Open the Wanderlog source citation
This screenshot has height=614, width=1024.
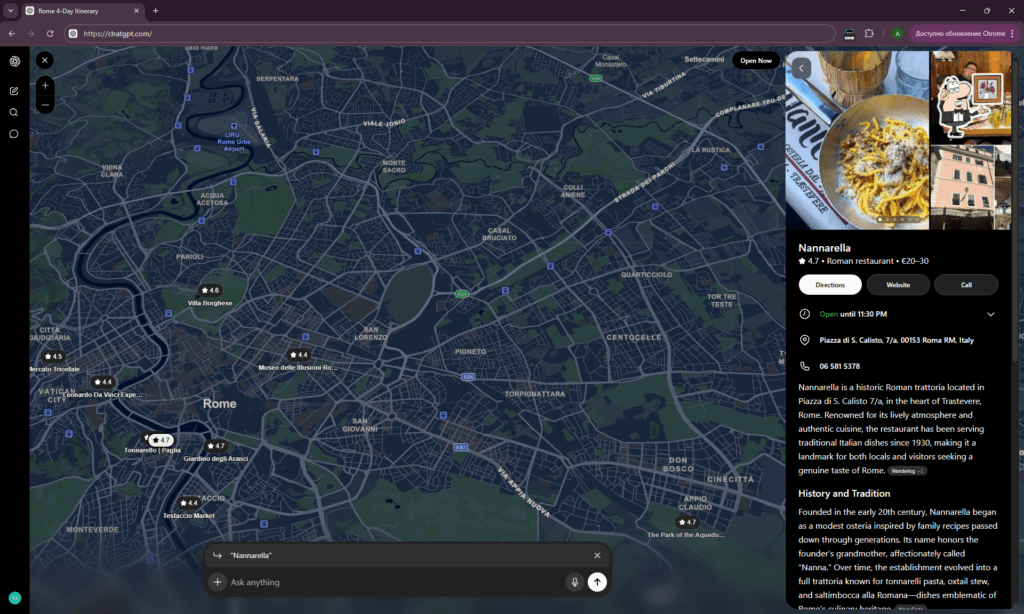(906, 471)
